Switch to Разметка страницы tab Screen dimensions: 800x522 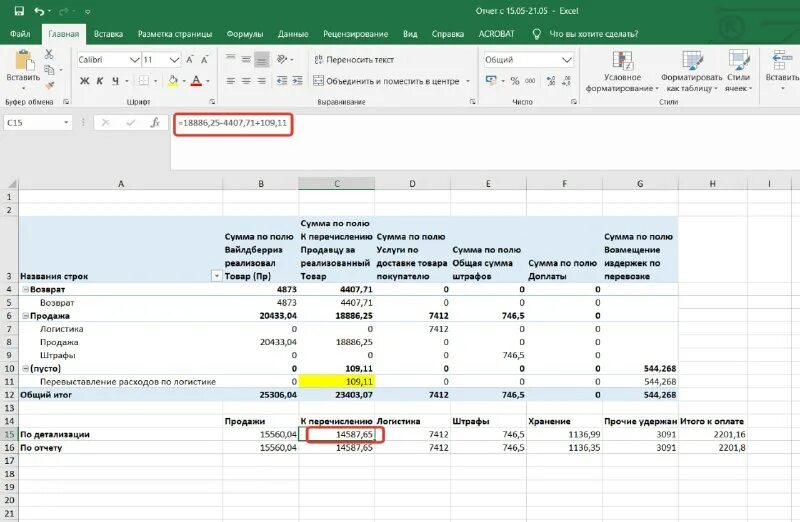coord(175,34)
